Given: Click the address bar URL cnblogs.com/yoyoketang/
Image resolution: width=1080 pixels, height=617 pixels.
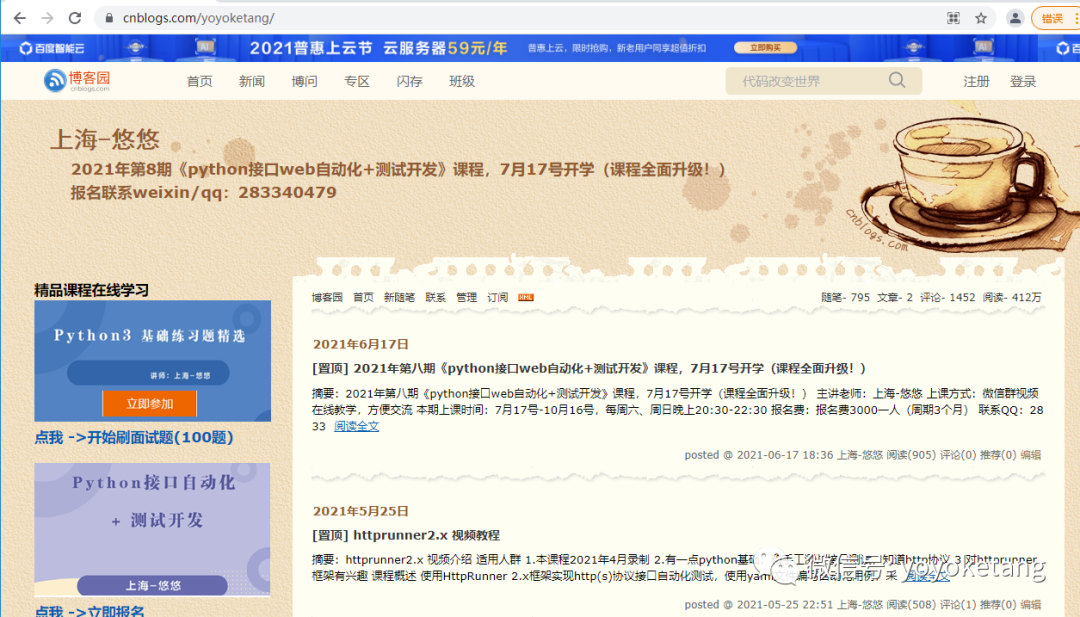Looking at the screenshot, I should [198, 18].
